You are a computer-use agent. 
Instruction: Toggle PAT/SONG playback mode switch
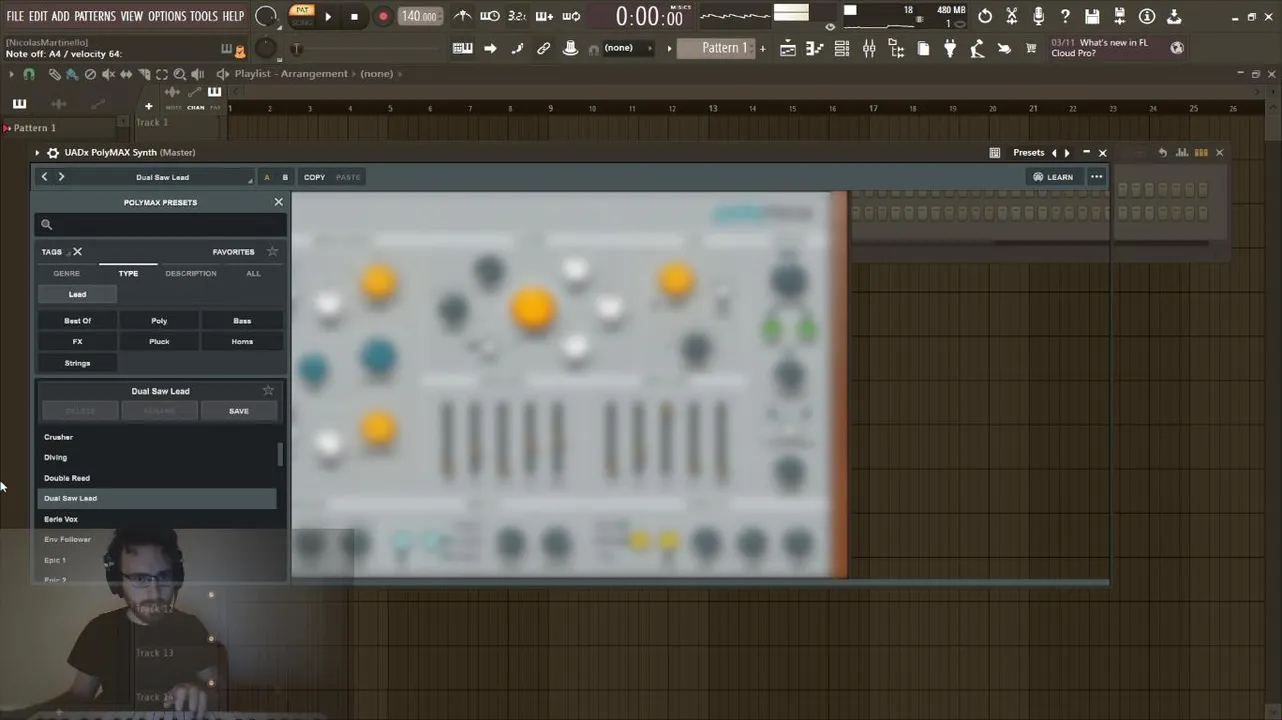[x=301, y=16]
